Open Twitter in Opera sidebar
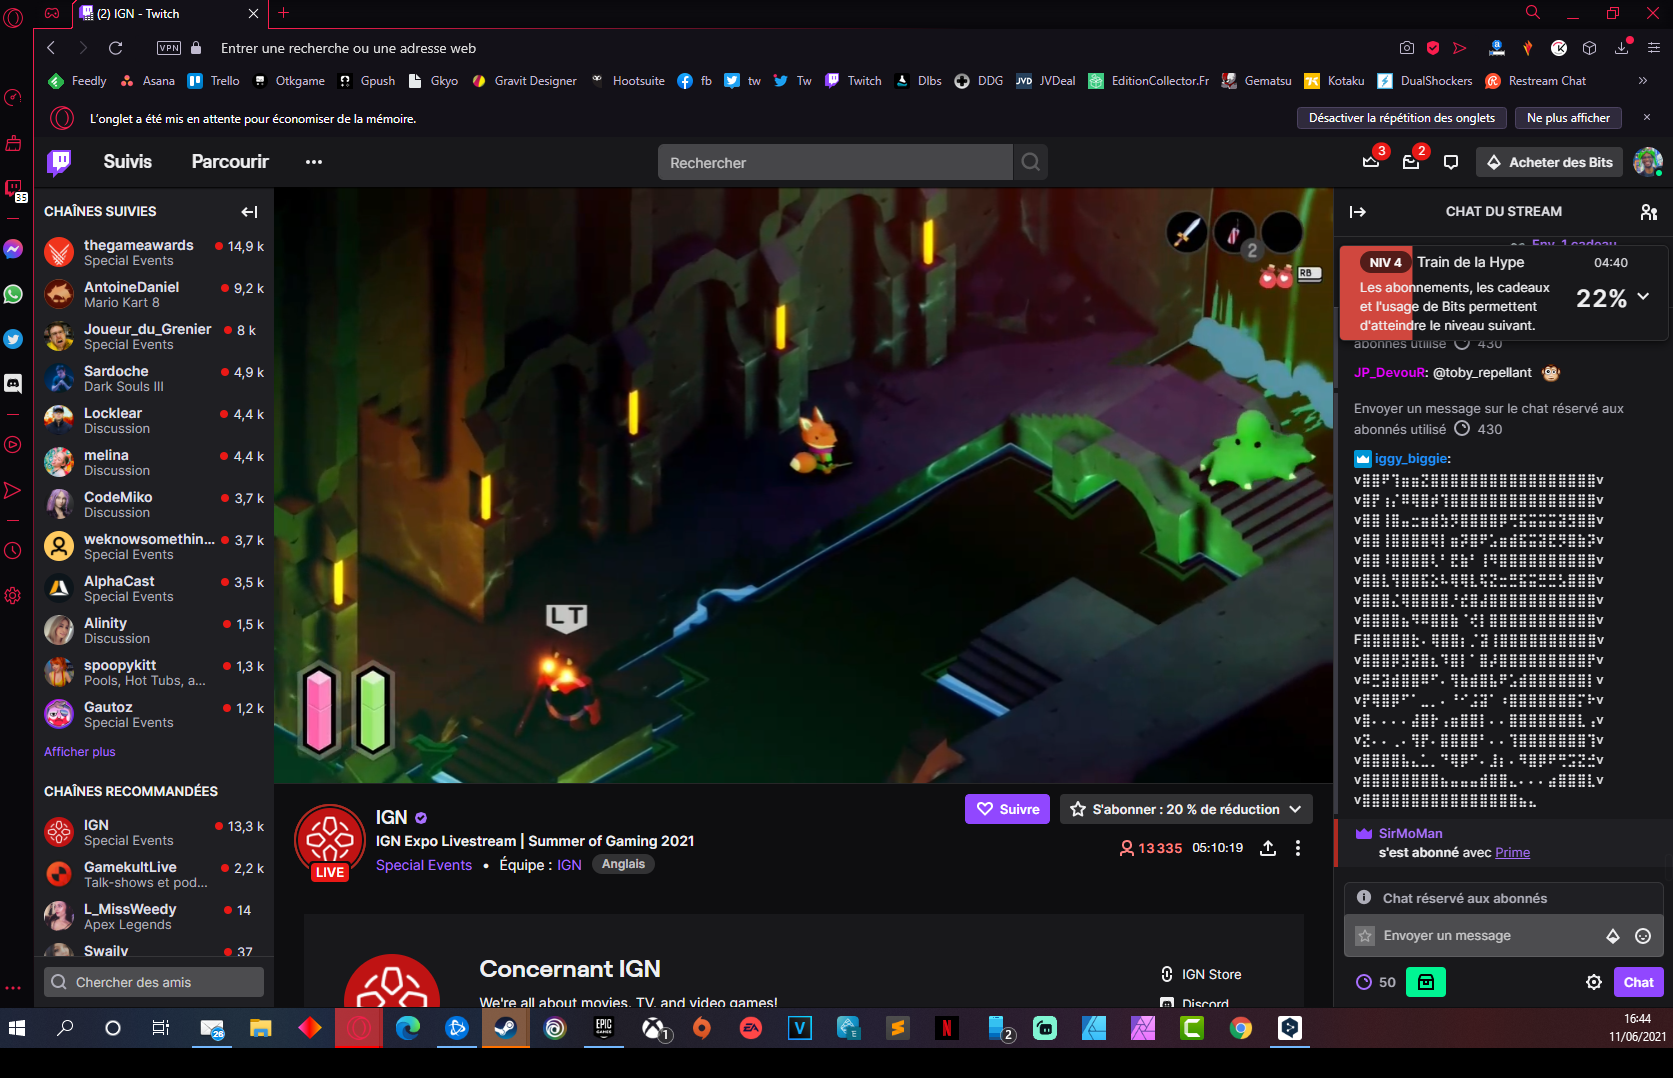This screenshot has width=1673, height=1078. click(13, 339)
